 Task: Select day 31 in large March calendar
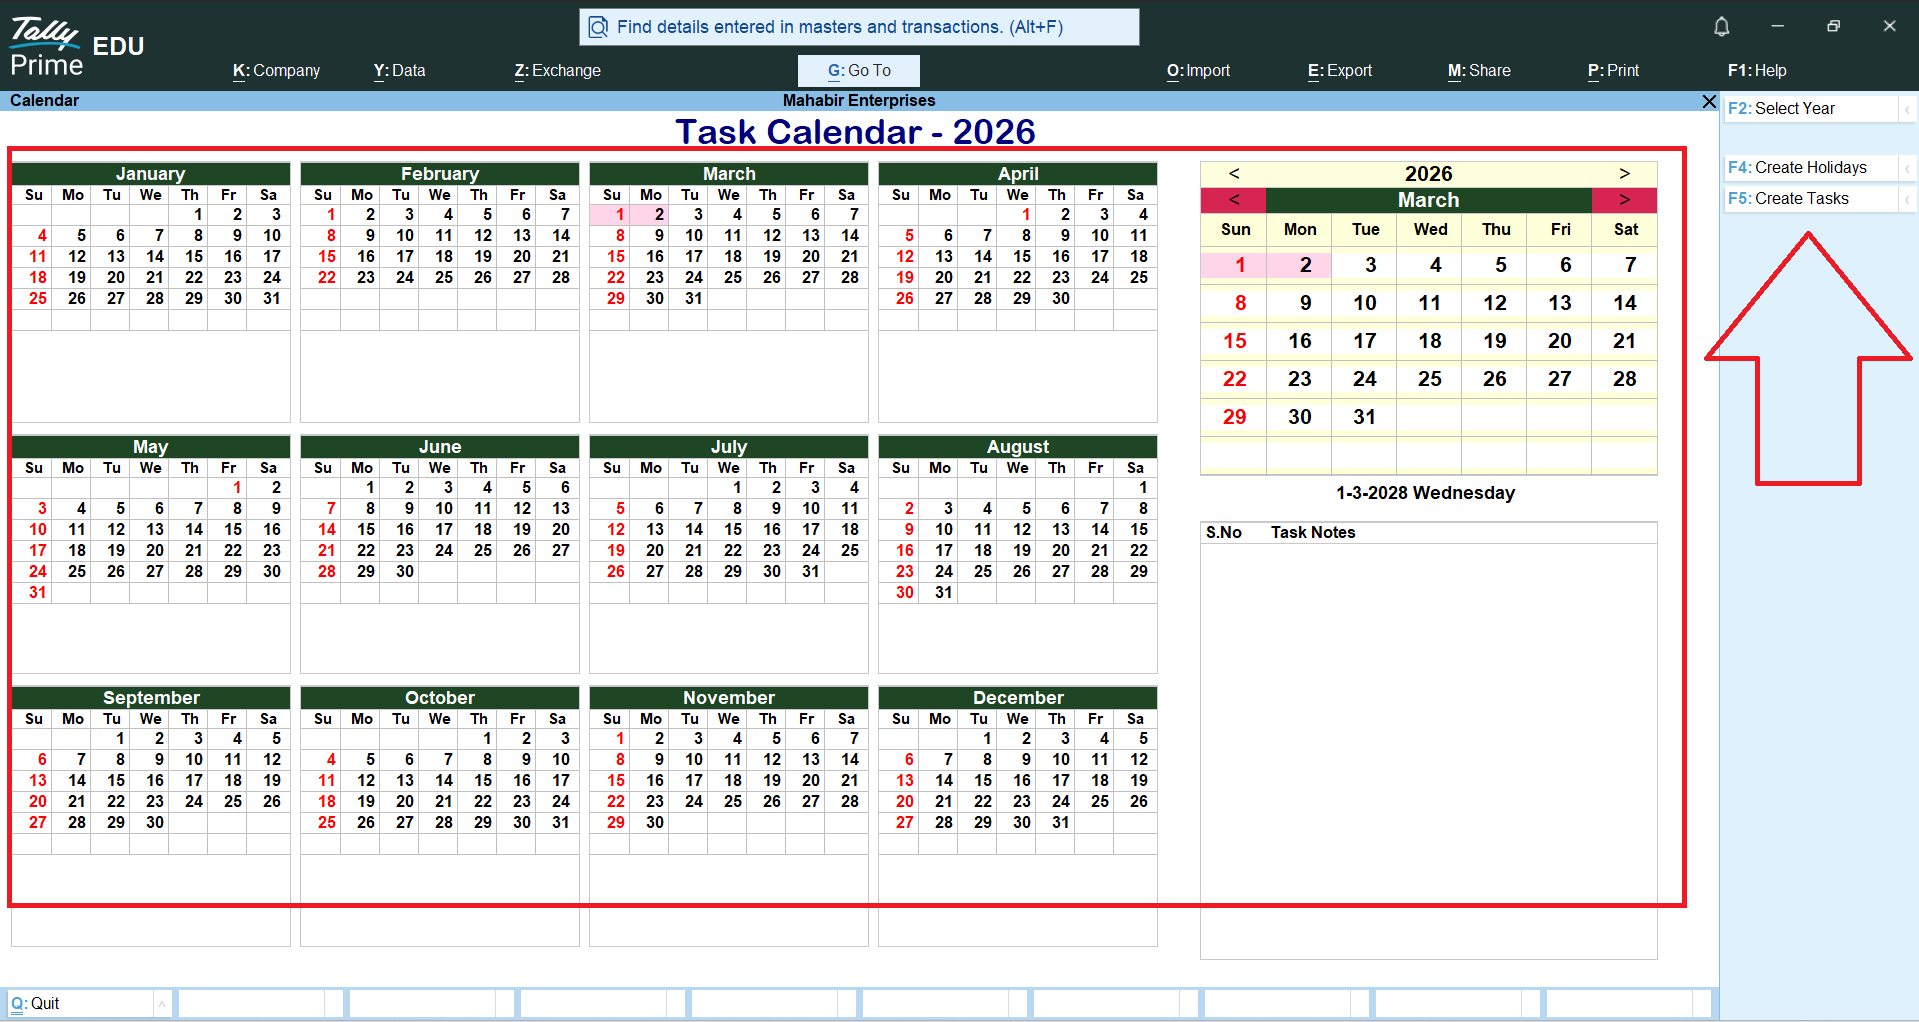pyautogui.click(x=1365, y=417)
